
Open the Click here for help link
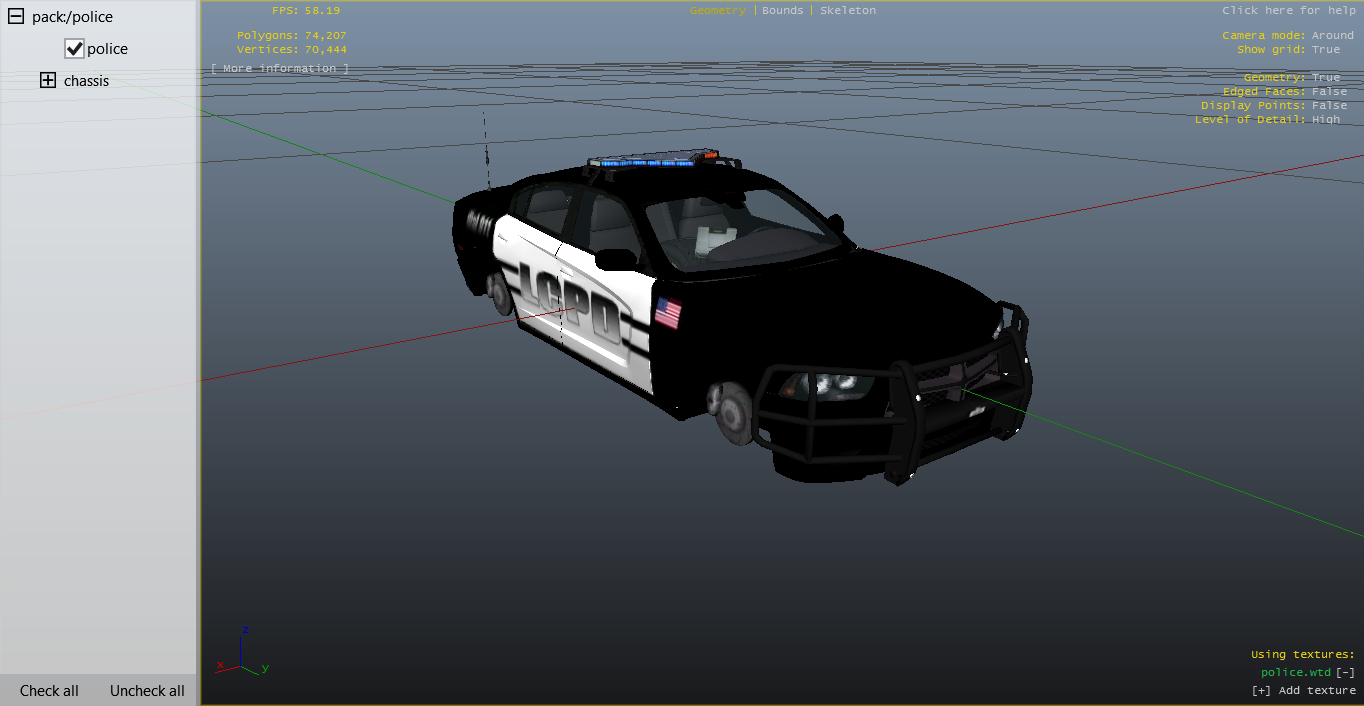[1288, 11]
